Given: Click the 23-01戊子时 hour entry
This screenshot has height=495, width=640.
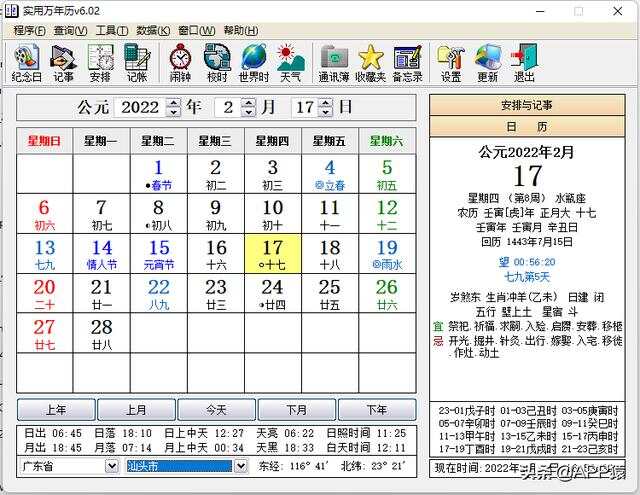Looking at the screenshot, I should click(x=466, y=411).
